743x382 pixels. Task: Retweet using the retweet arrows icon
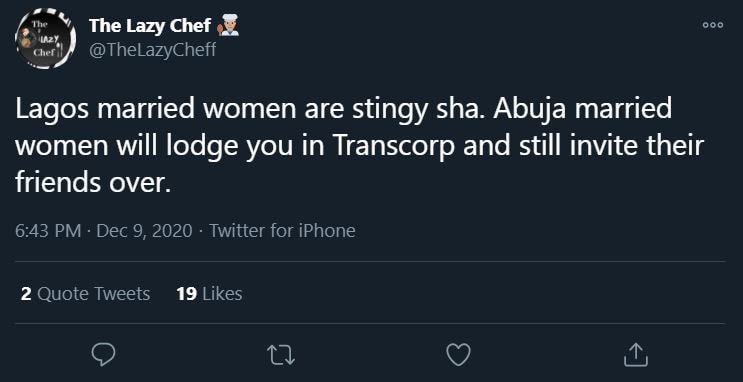(x=281, y=355)
